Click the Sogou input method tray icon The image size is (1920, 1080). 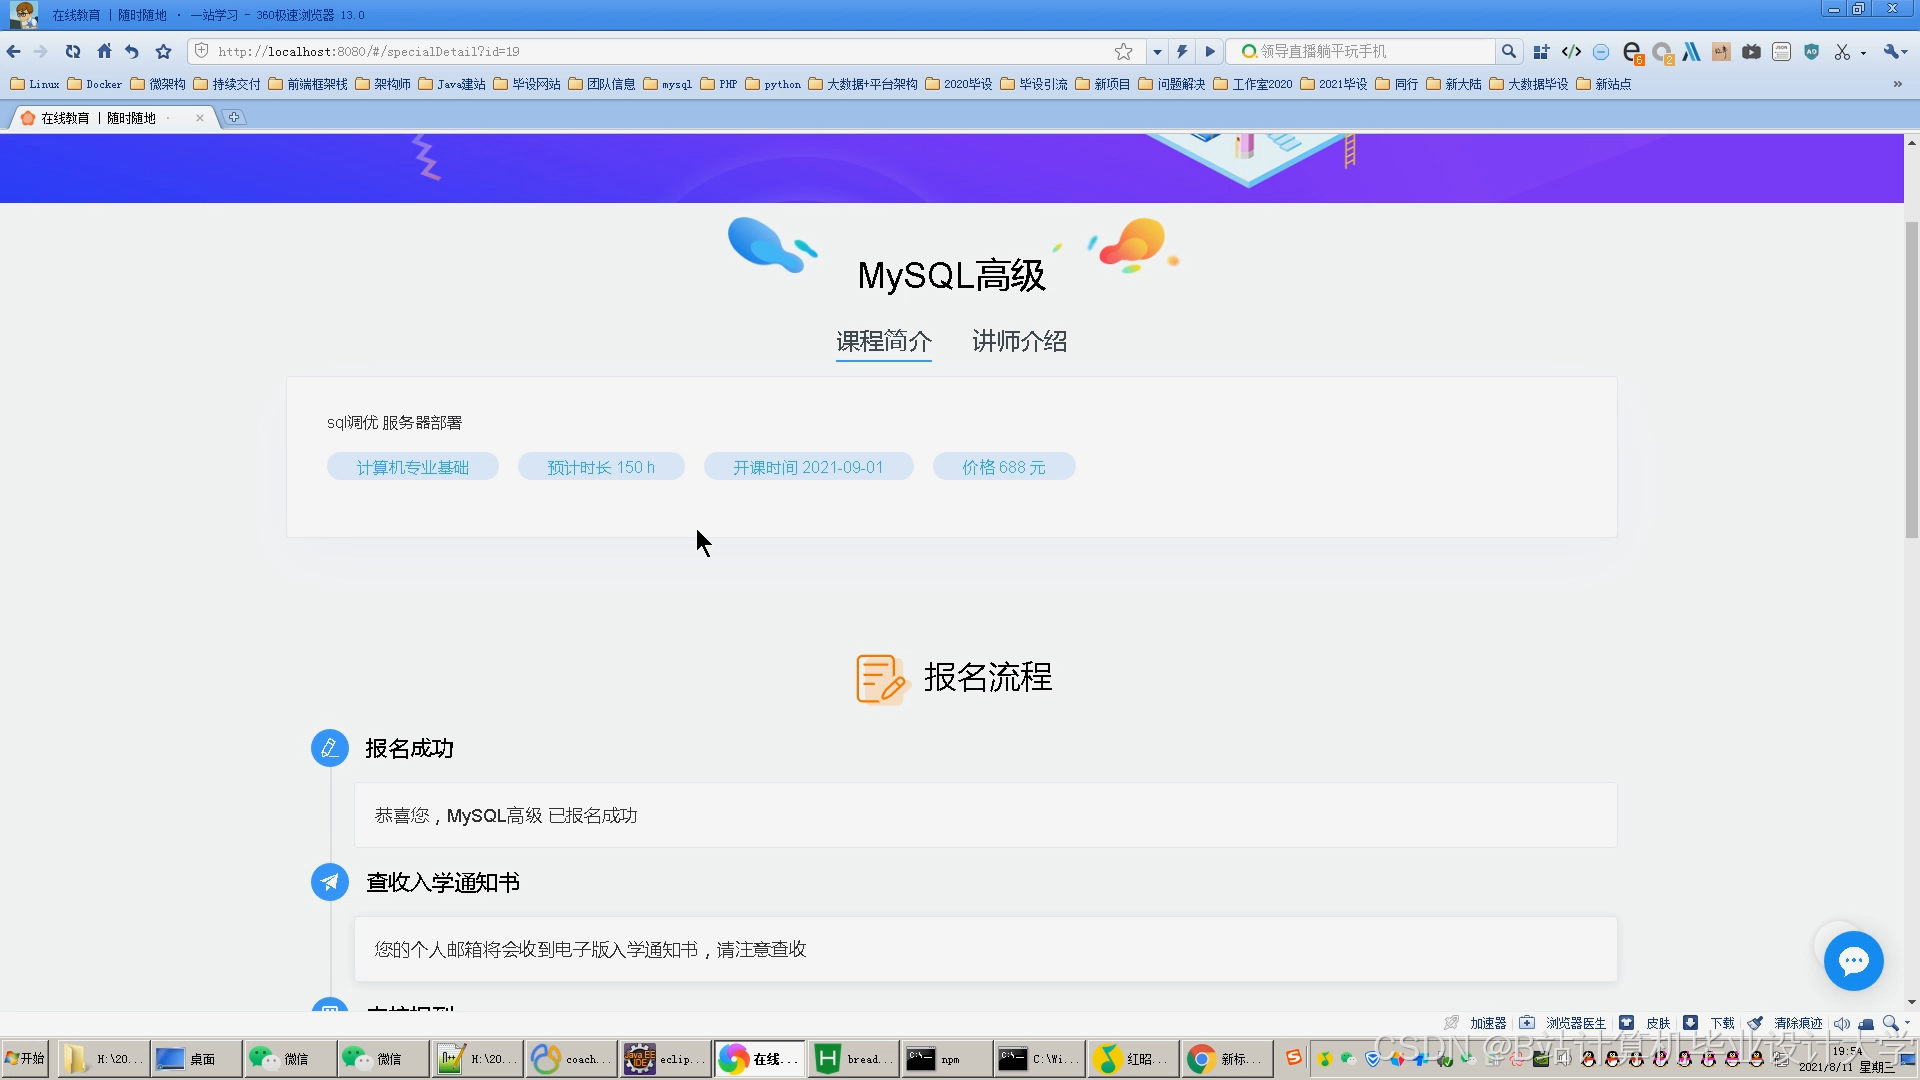click(x=1293, y=1057)
